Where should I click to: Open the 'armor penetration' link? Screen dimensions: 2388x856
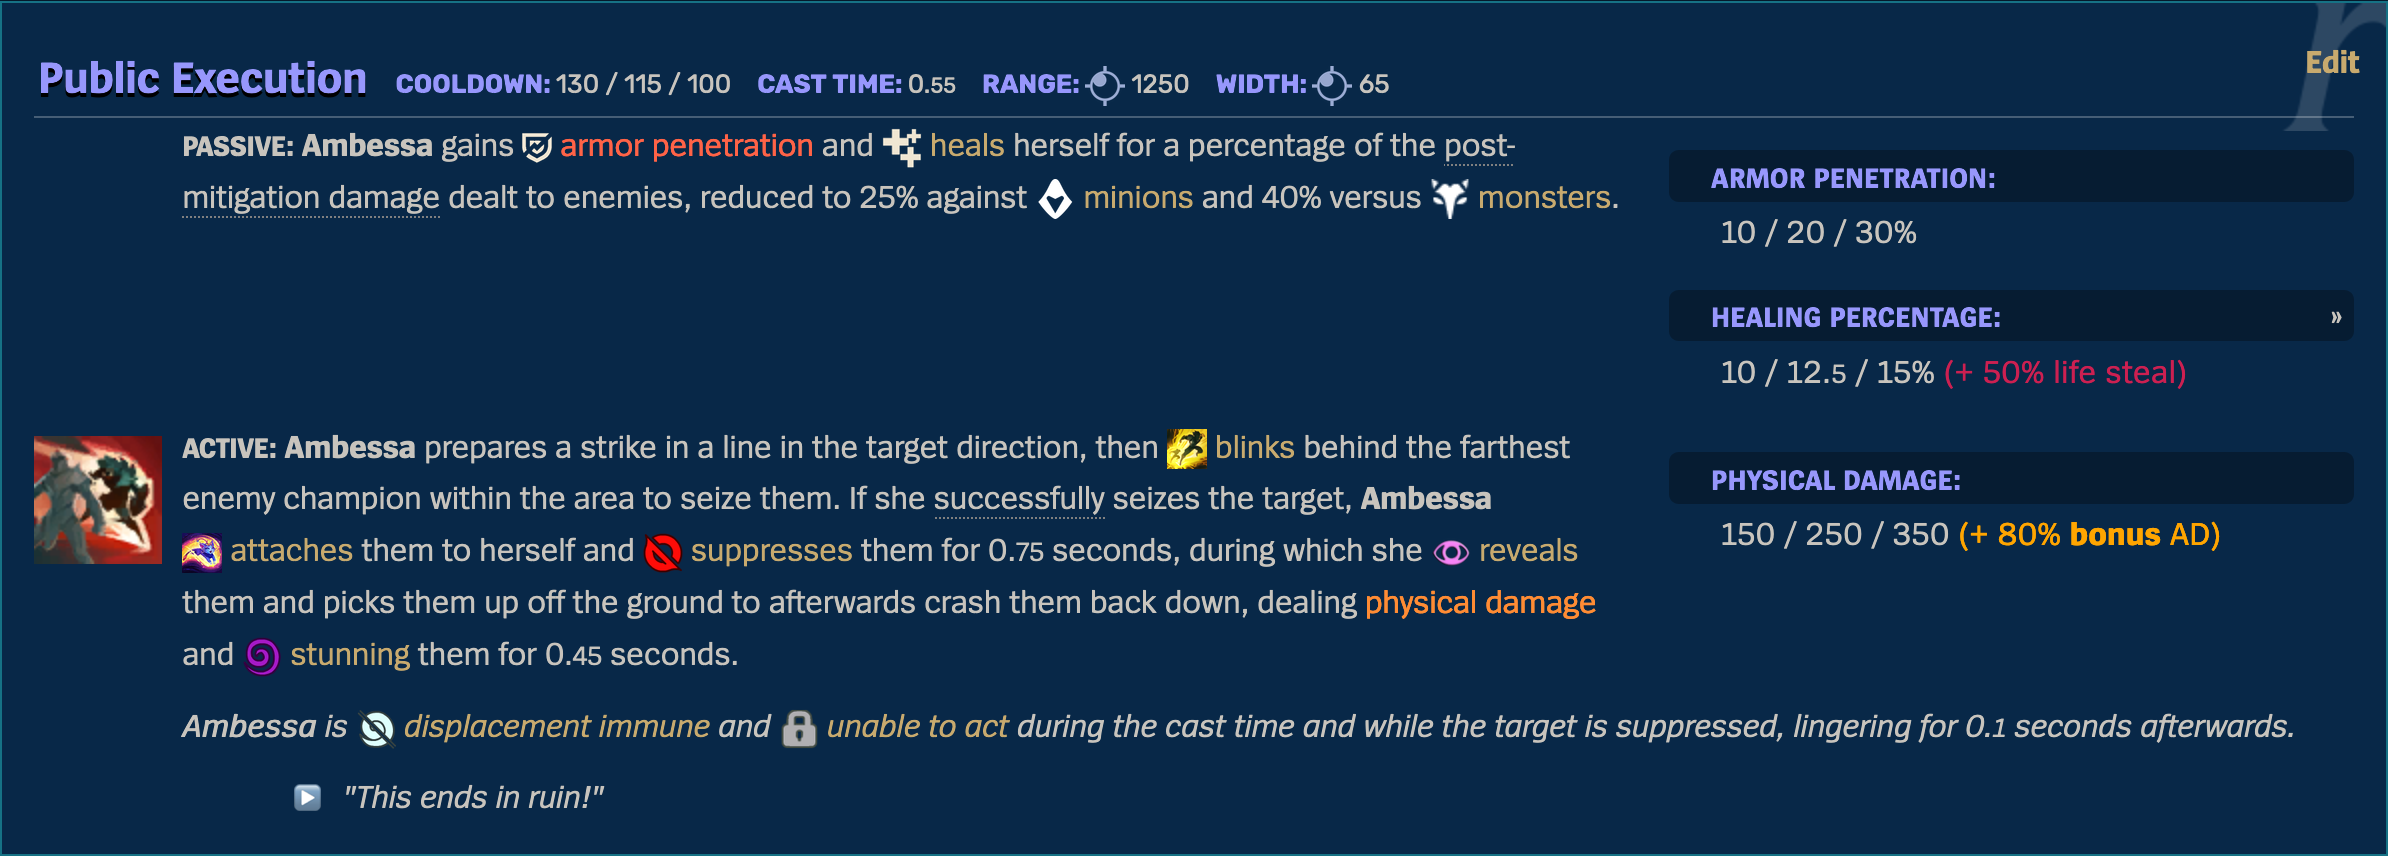click(x=686, y=145)
